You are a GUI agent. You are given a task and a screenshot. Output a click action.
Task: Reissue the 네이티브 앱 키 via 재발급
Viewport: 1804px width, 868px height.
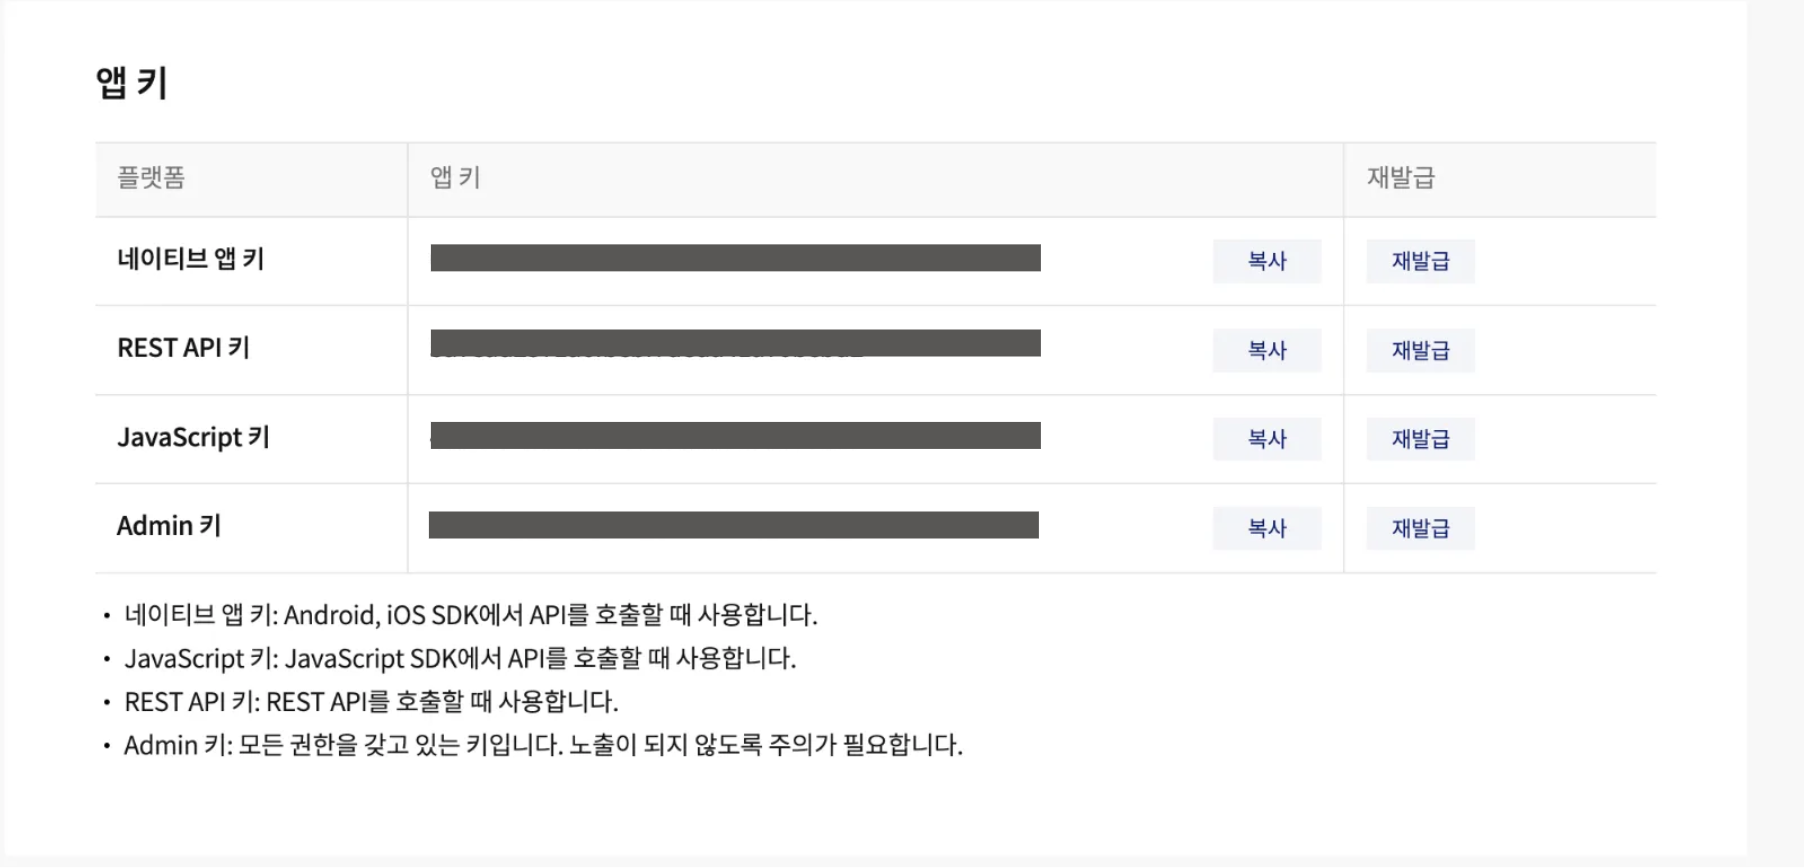(1420, 261)
